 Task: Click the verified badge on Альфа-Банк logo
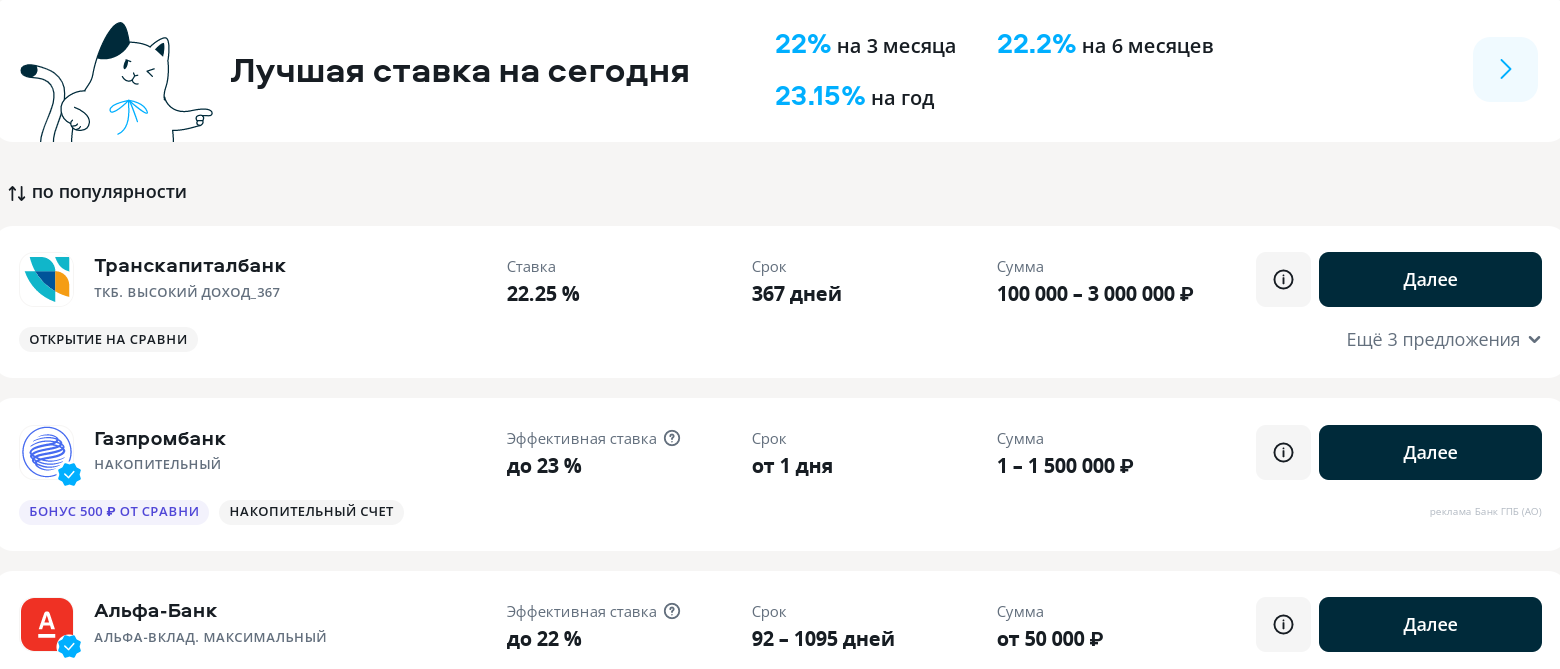pyautogui.click(x=68, y=647)
